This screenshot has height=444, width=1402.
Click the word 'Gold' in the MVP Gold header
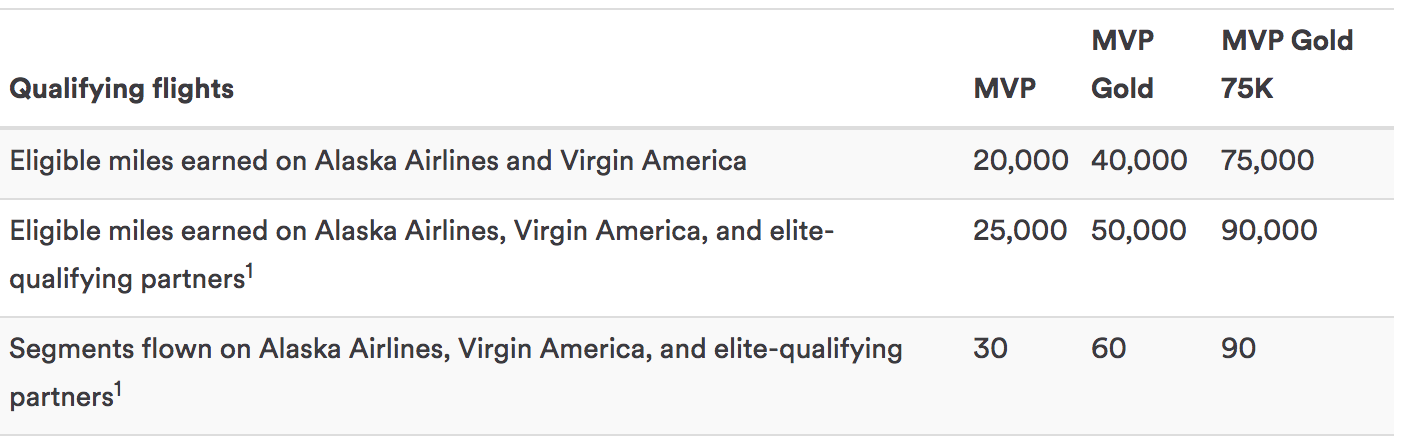click(x=1122, y=89)
